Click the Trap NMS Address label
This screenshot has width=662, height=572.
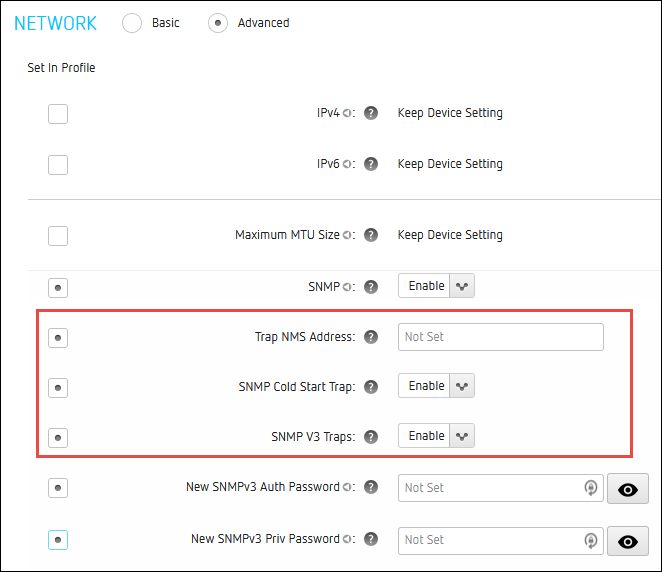pos(305,337)
